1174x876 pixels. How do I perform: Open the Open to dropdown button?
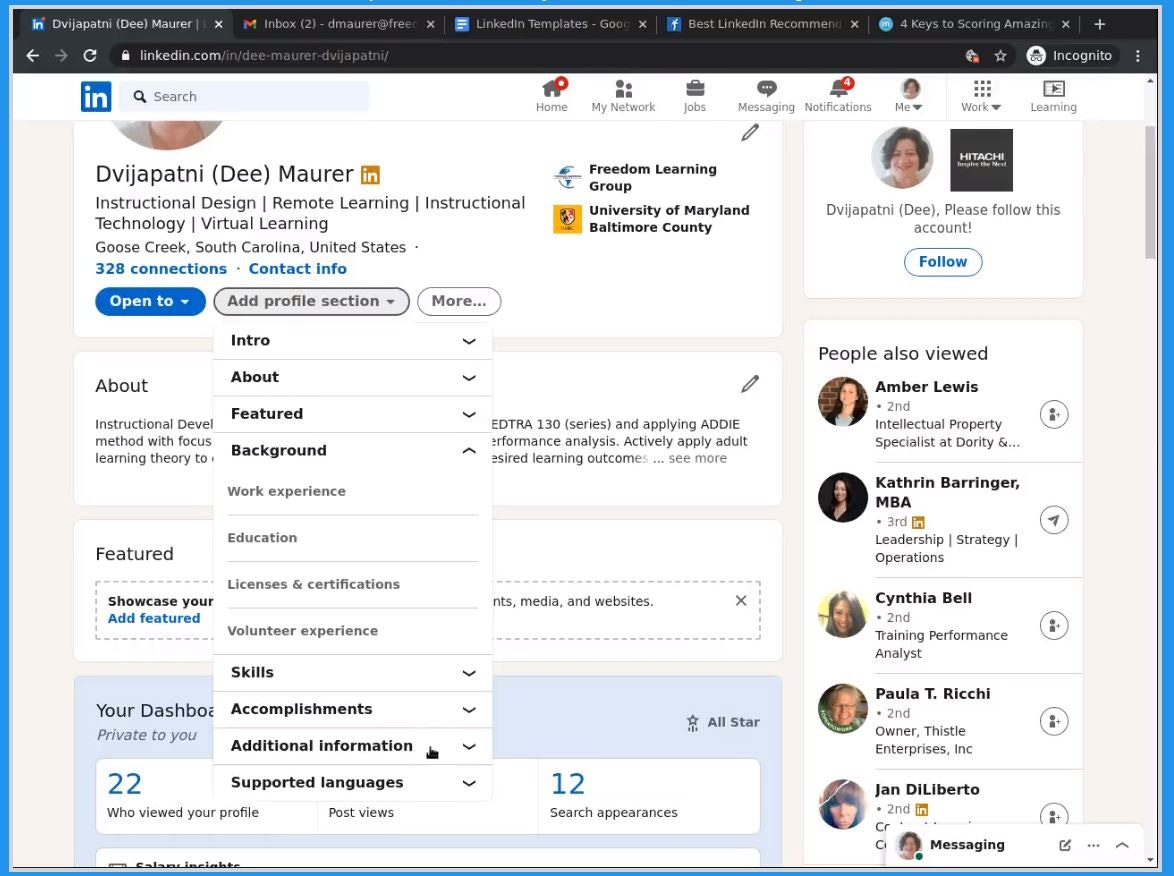pyautogui.click(x=150, y=301)
